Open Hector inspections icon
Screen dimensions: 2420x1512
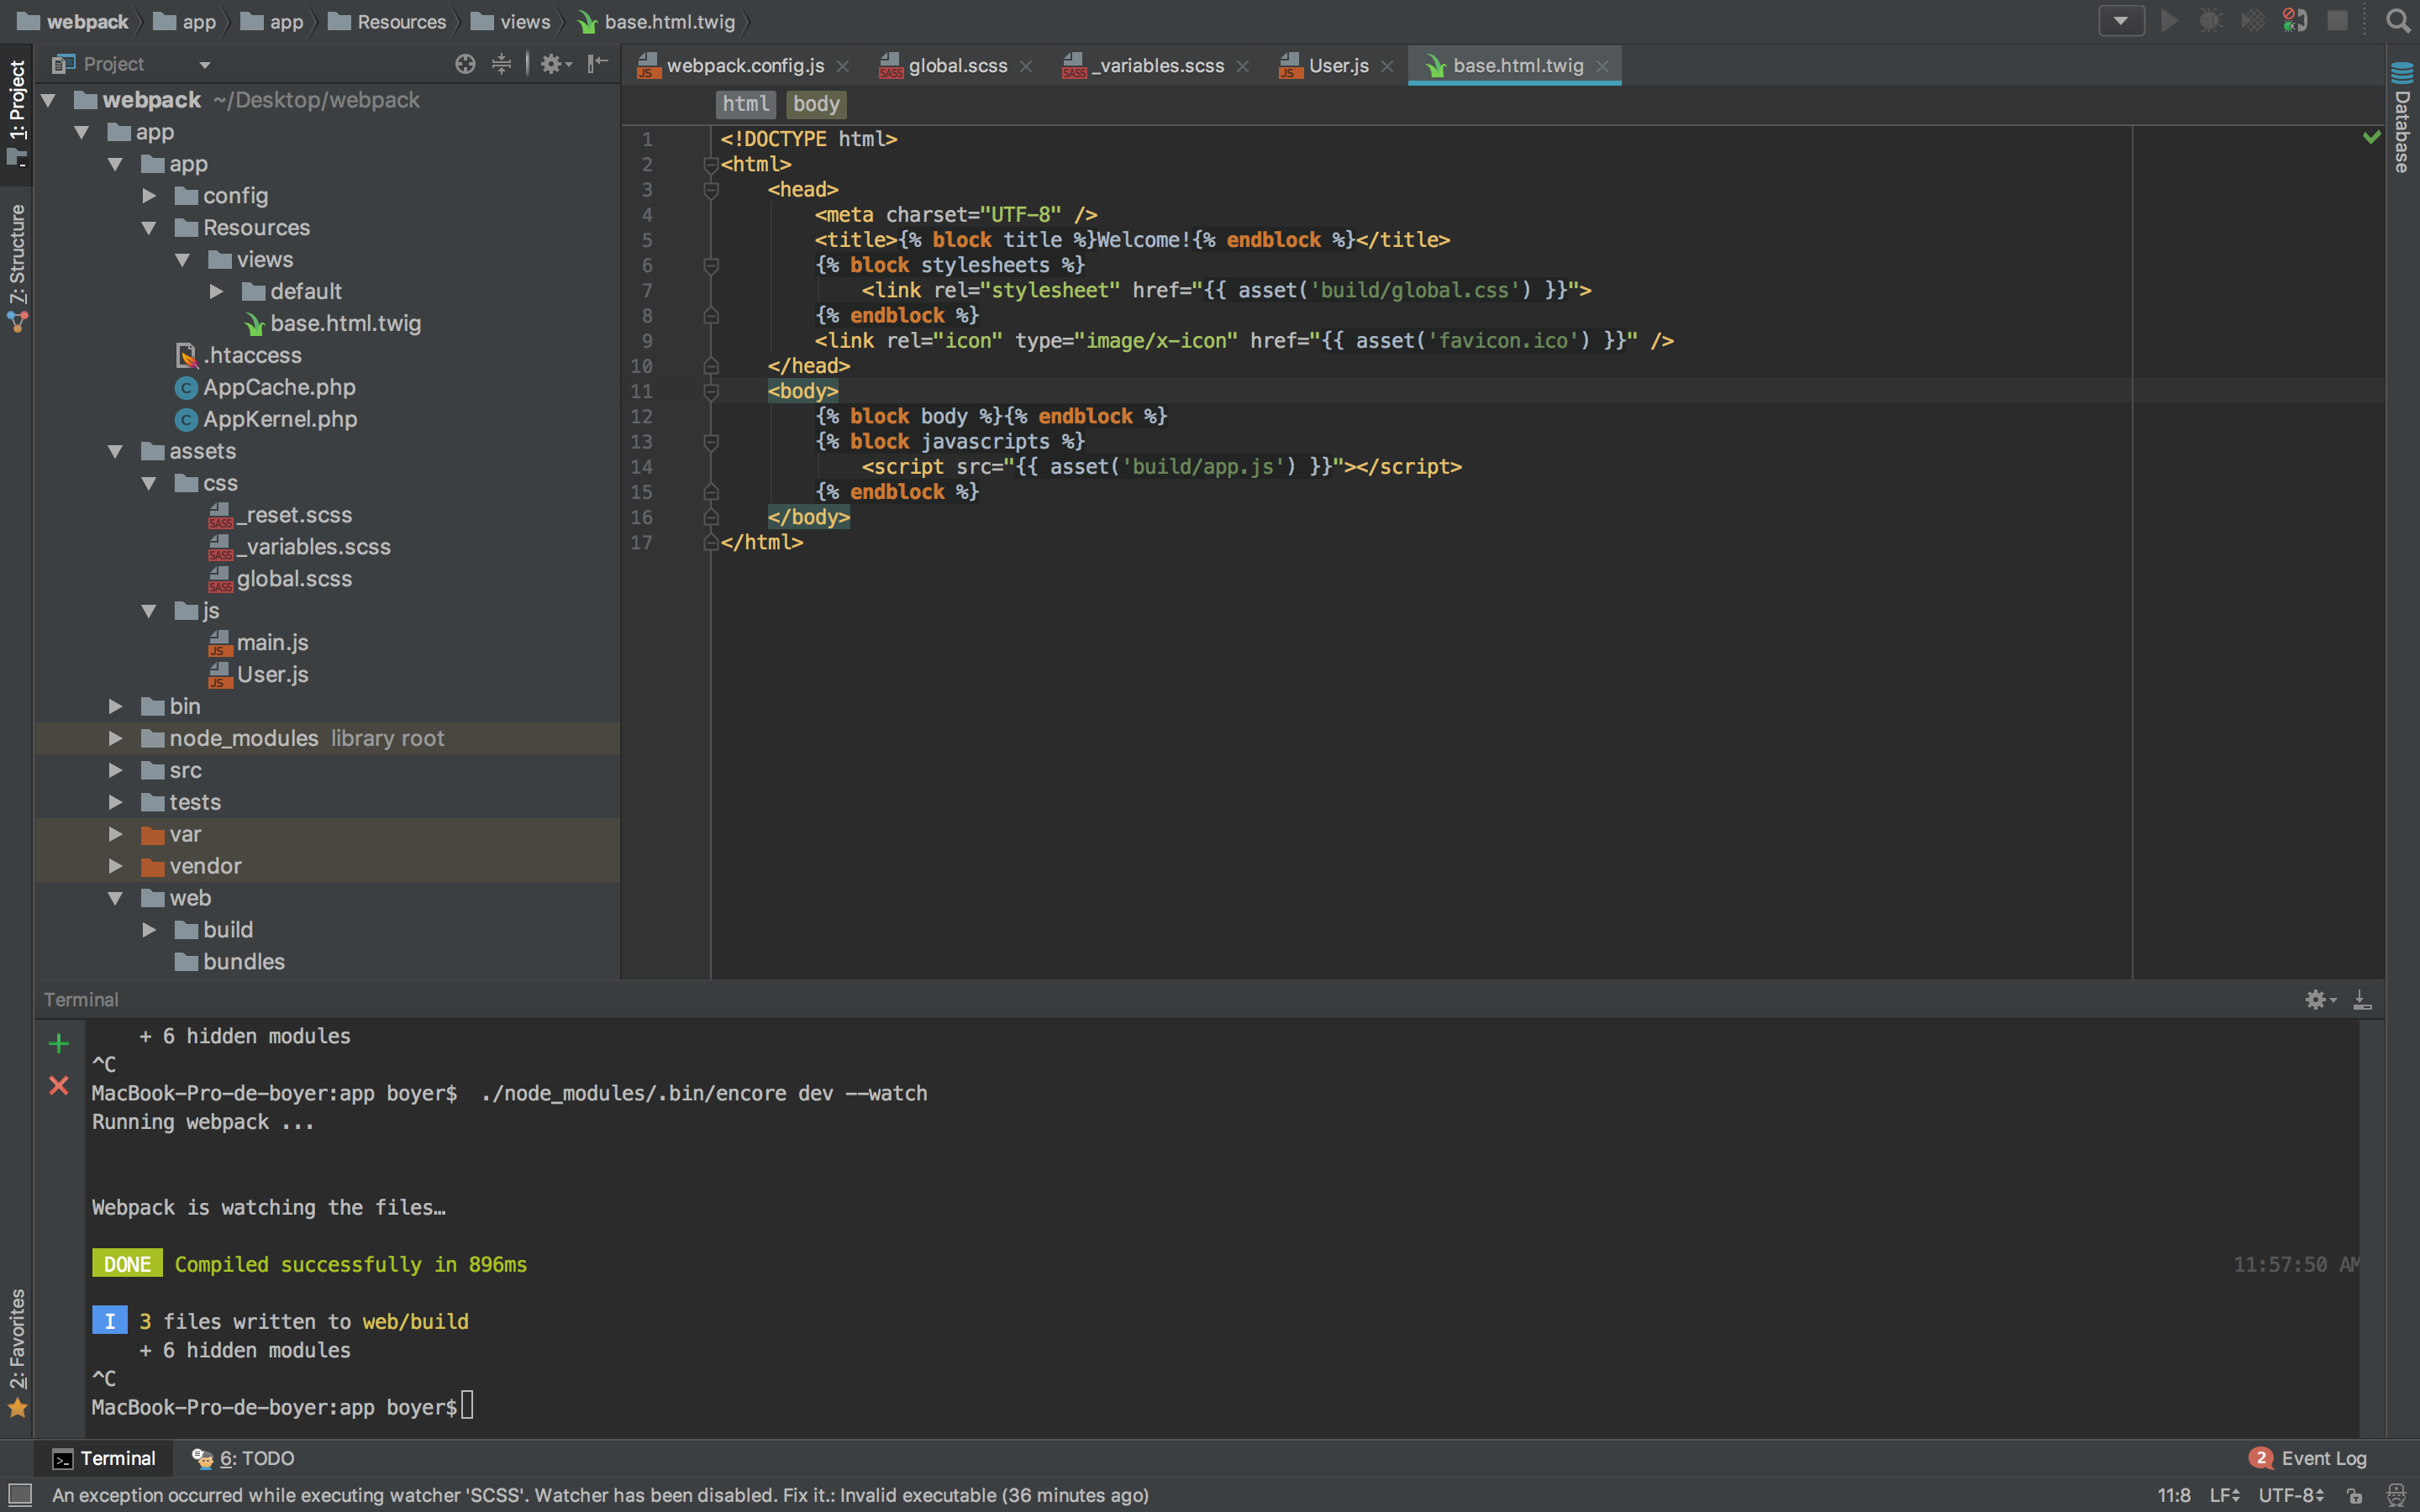(x=2396, y=1496)
